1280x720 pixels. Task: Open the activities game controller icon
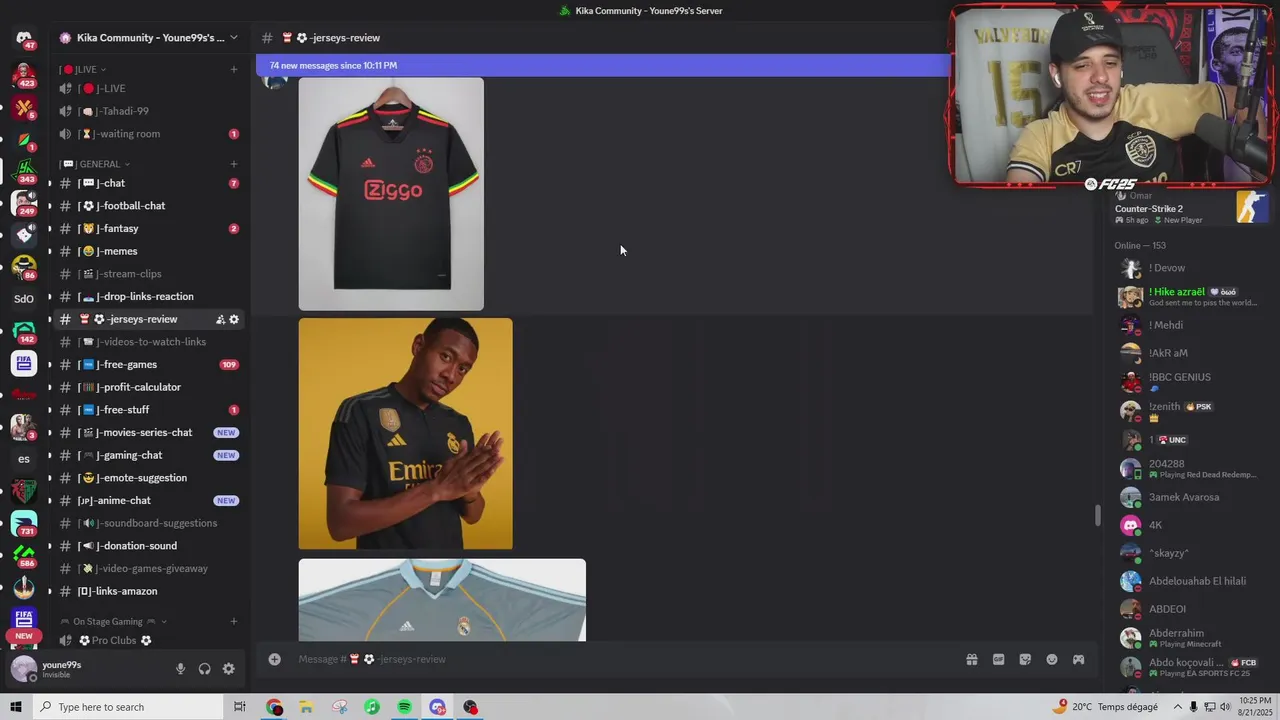click(1078, 659)
